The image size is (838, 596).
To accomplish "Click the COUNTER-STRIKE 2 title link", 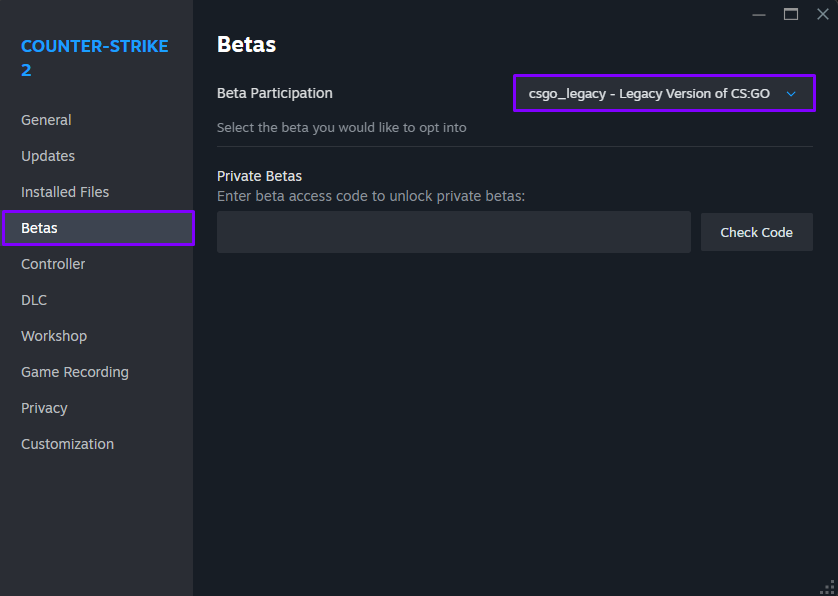I will click(x=95, y=58).
